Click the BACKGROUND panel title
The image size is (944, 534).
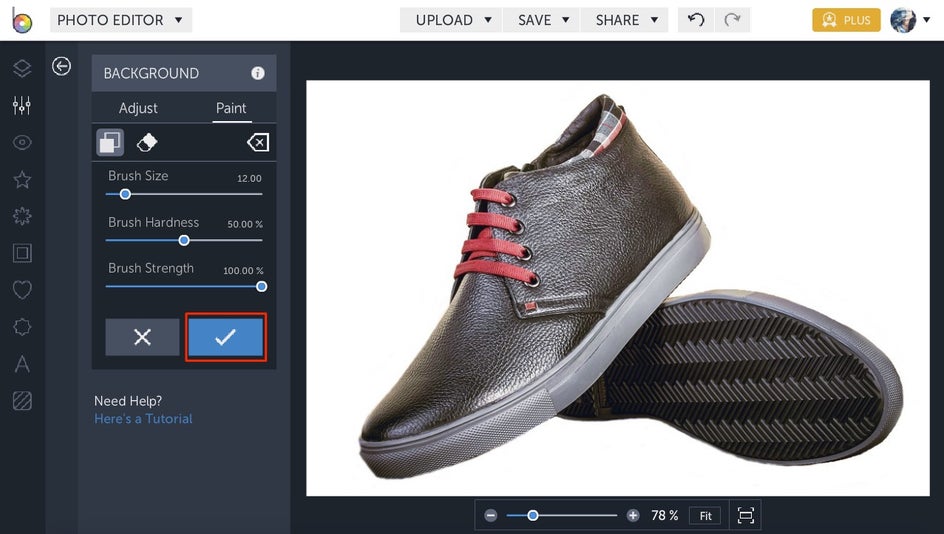click(x=151, y=73)
